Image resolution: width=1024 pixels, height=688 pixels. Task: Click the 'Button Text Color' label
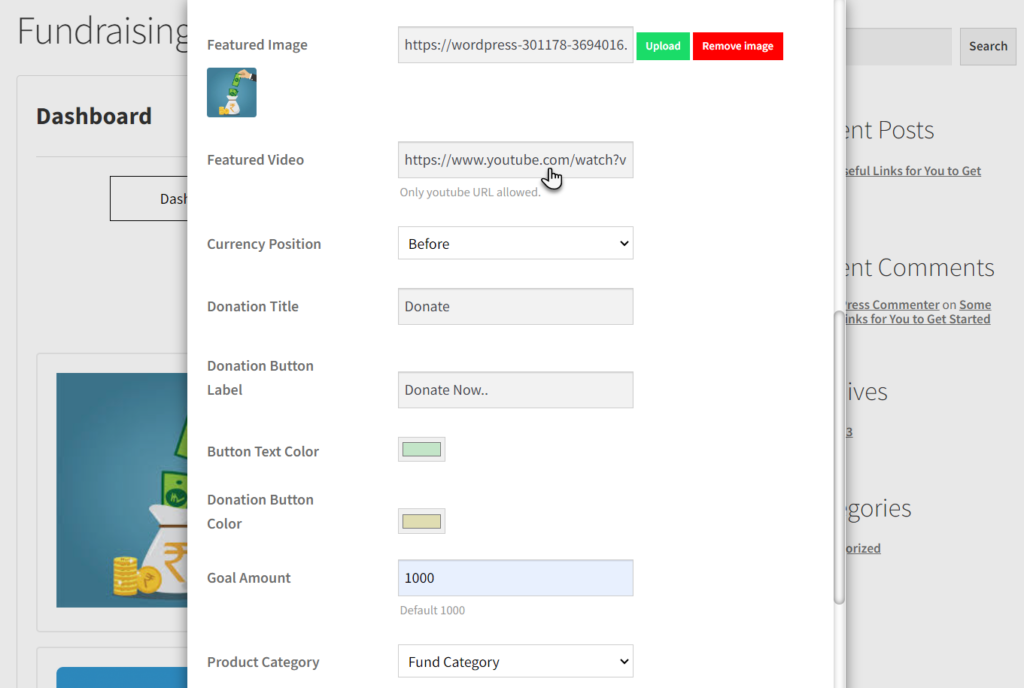tap(263, 451)
